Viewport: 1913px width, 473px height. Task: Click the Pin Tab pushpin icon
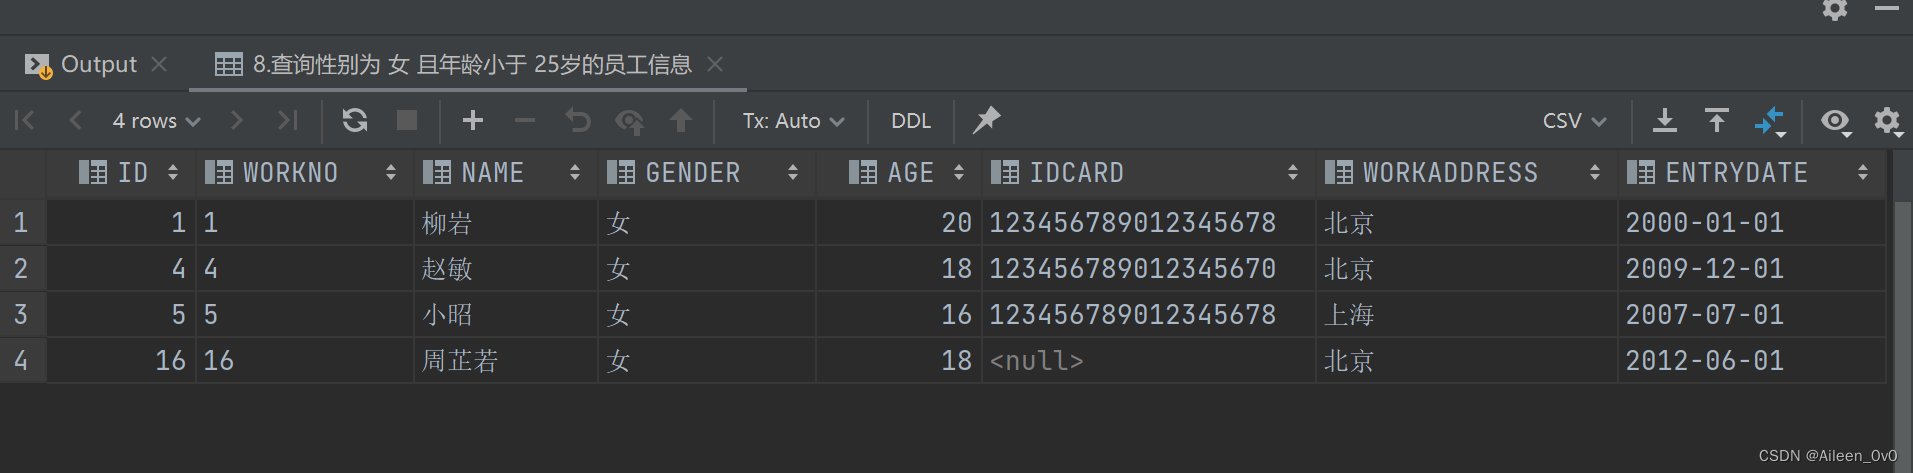click(986, 120)
